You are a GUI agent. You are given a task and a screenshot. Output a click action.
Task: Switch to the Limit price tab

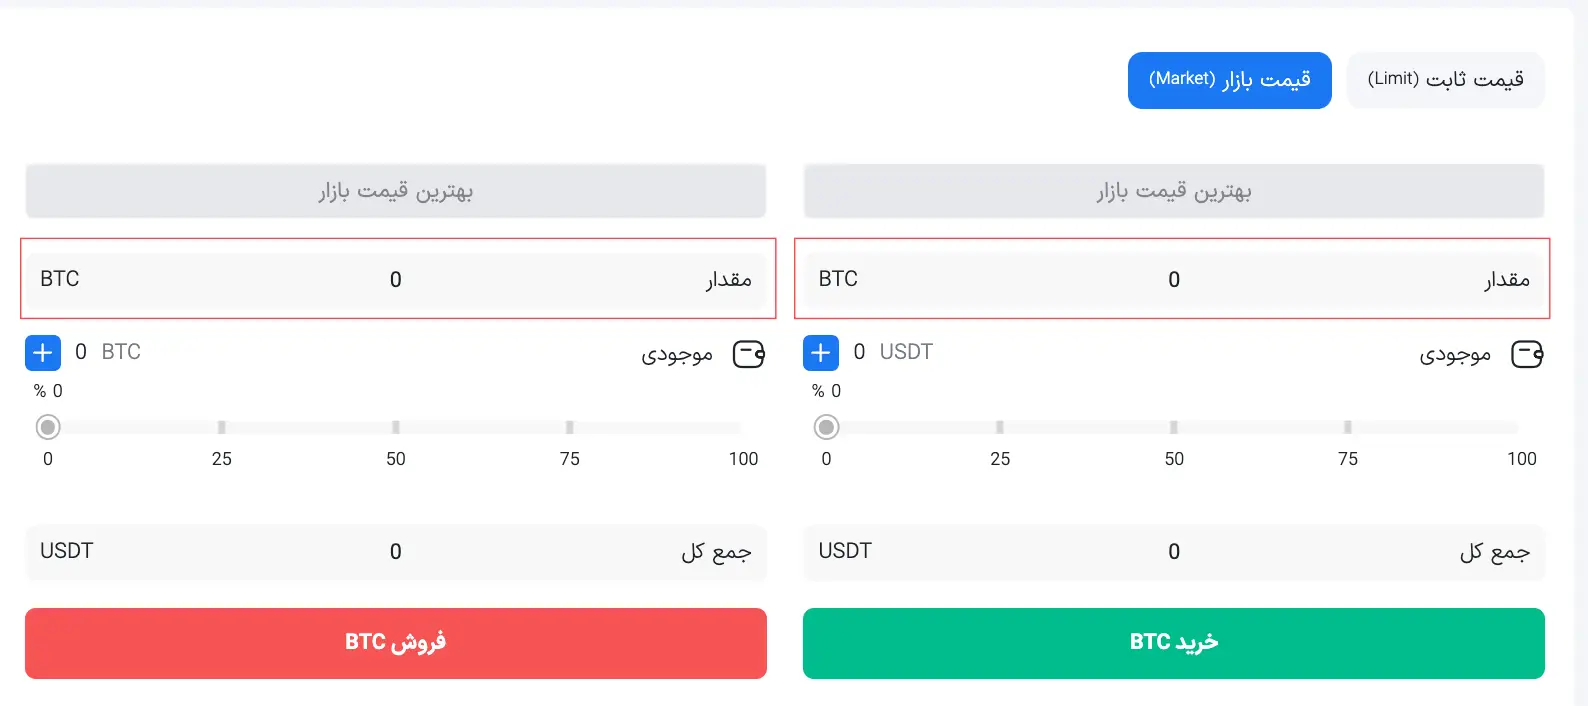1445,80
